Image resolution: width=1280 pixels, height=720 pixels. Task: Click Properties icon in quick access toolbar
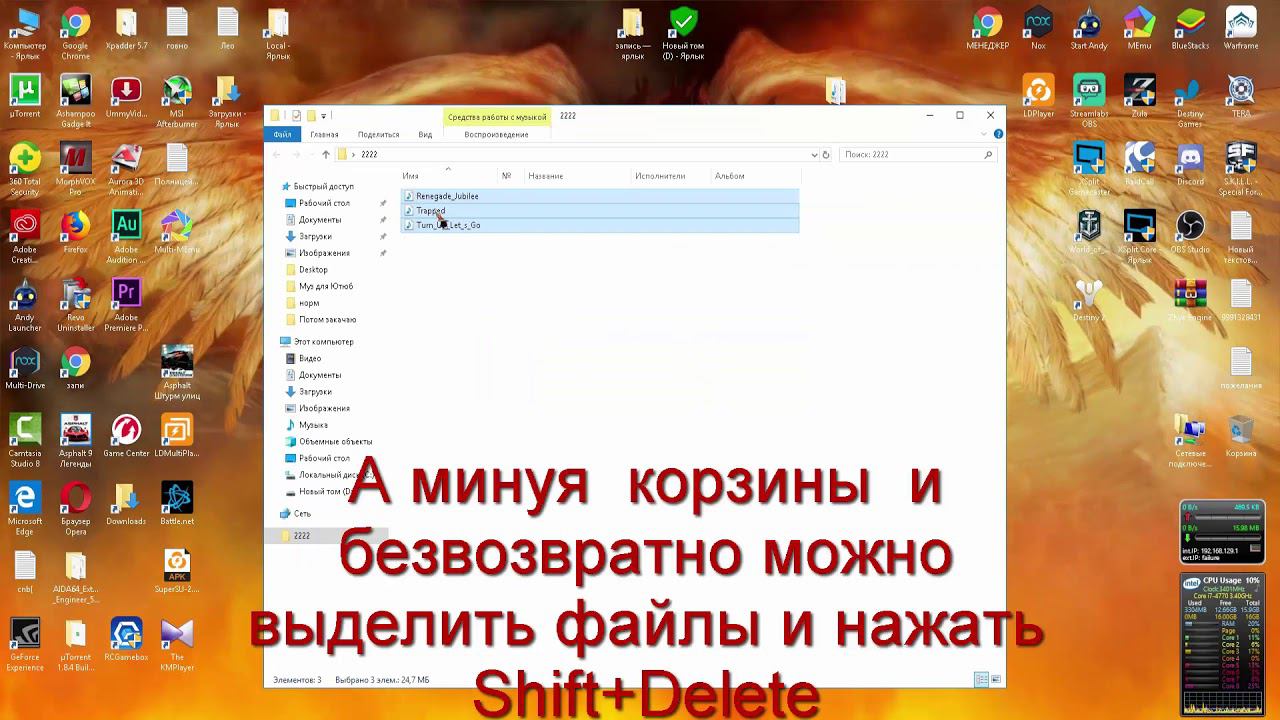point(296,116)
